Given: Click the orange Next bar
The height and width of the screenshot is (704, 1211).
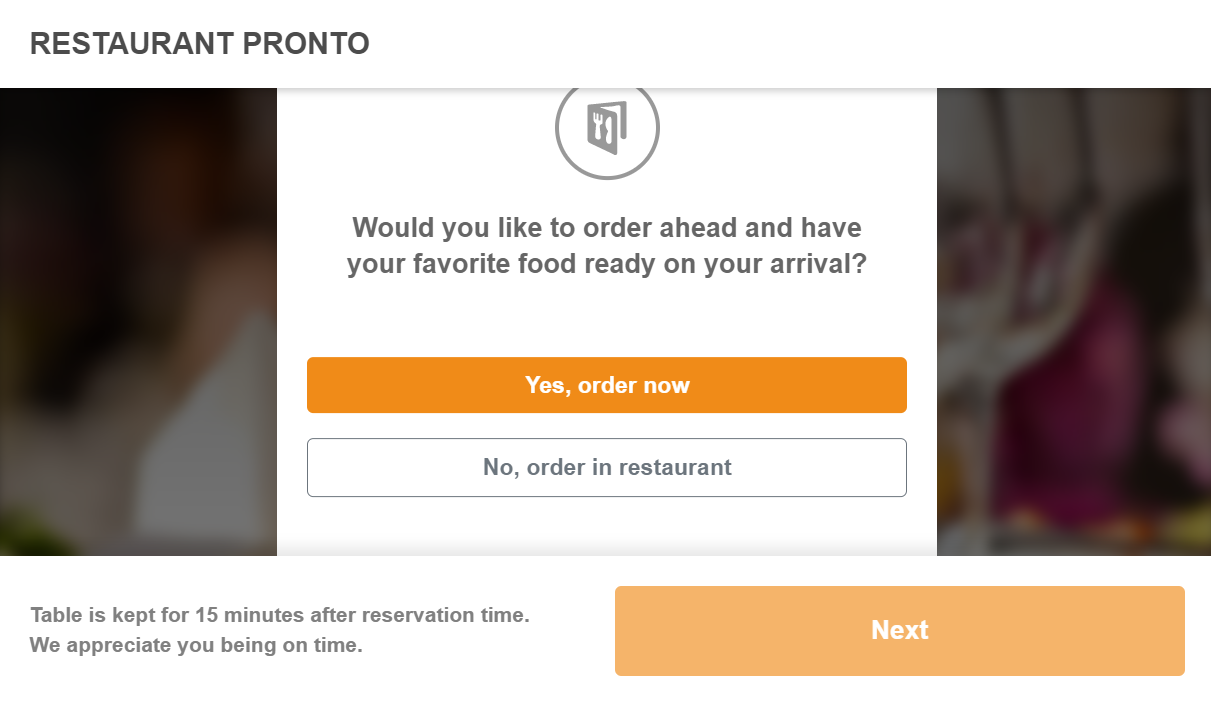Looking at the screenshot, I should (x=899, y=630).
